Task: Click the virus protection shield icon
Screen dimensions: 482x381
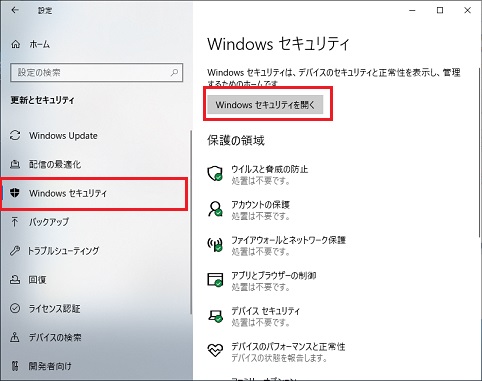Action: click(x=215, y=173)
